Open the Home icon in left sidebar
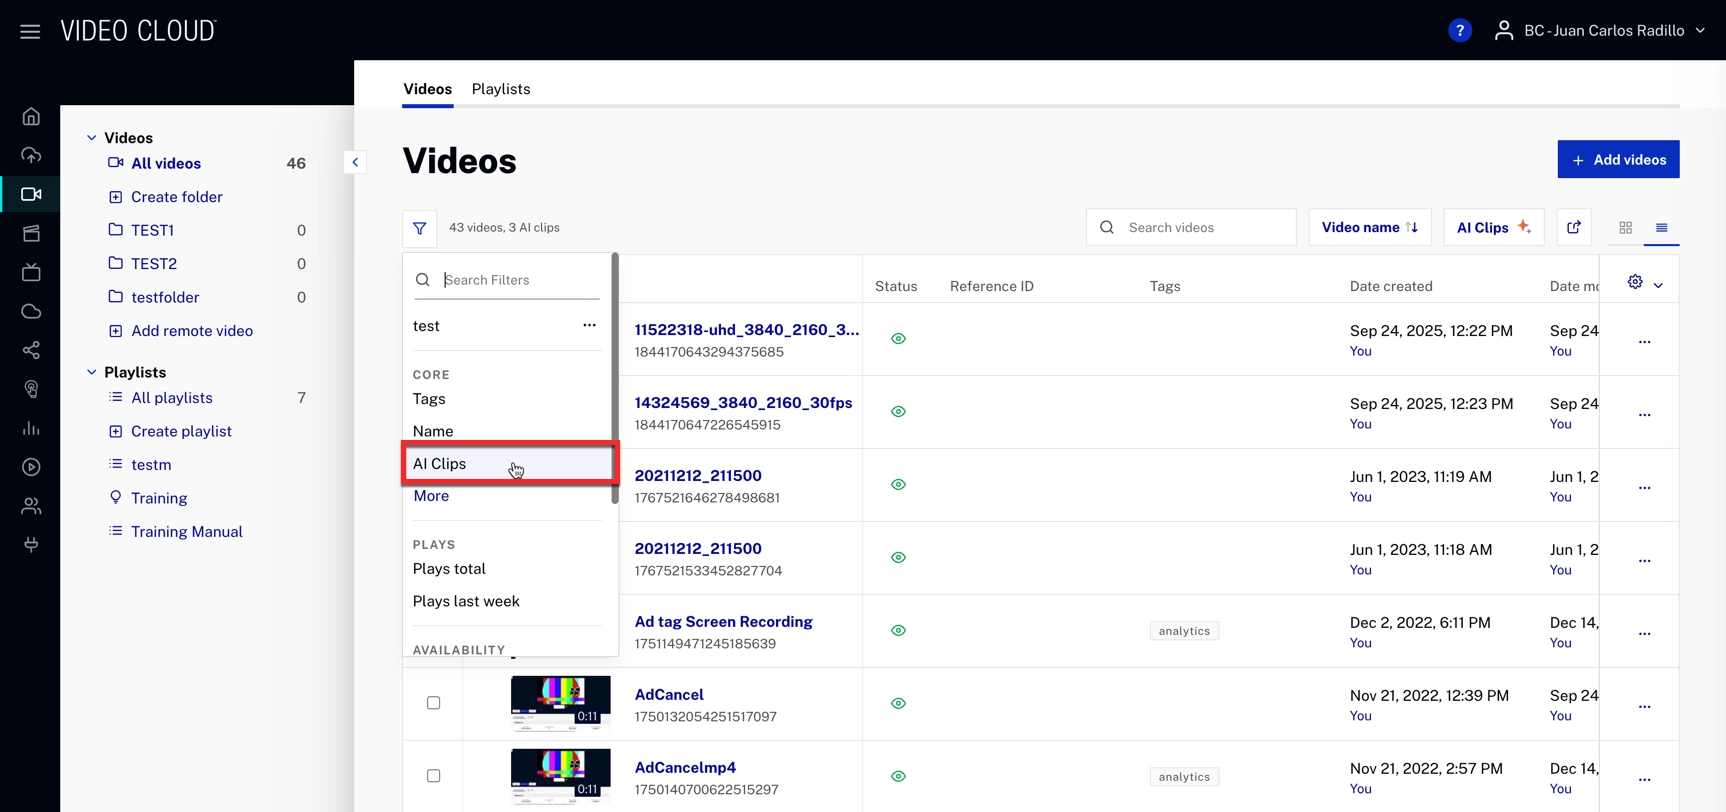The width and height of the screenshot is (1726, 812). (31, 117)
